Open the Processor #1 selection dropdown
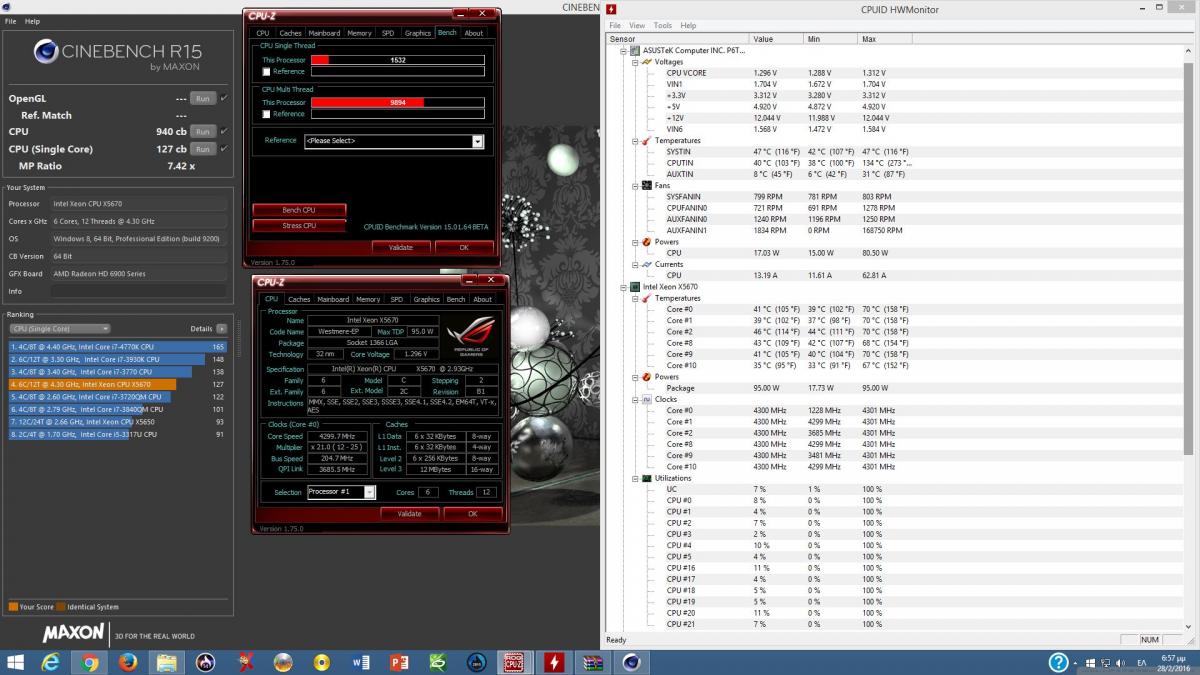 coord(341,492)
